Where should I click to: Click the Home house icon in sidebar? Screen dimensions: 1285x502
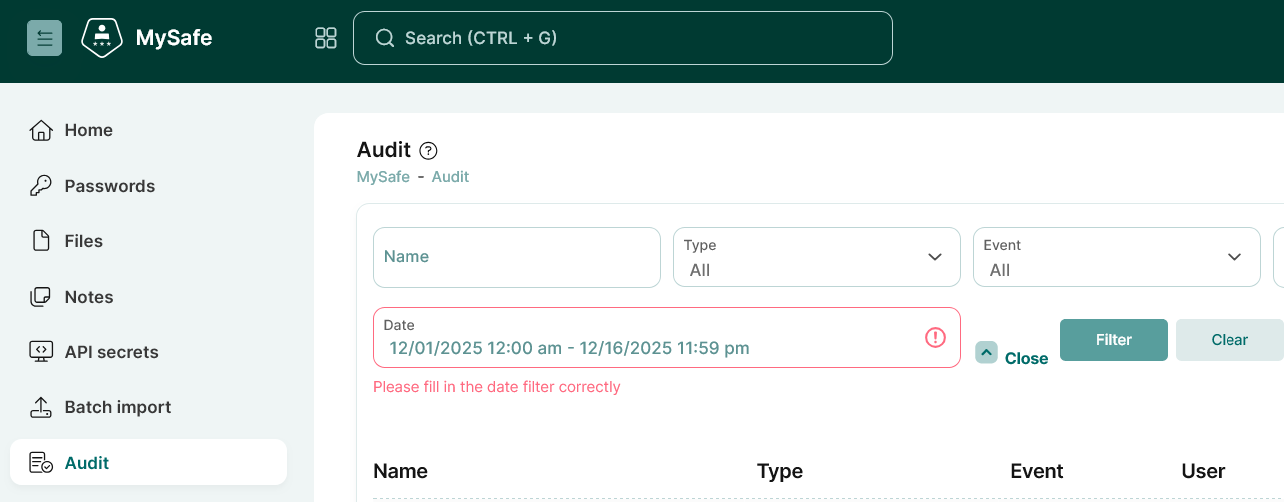pos(41,131)
